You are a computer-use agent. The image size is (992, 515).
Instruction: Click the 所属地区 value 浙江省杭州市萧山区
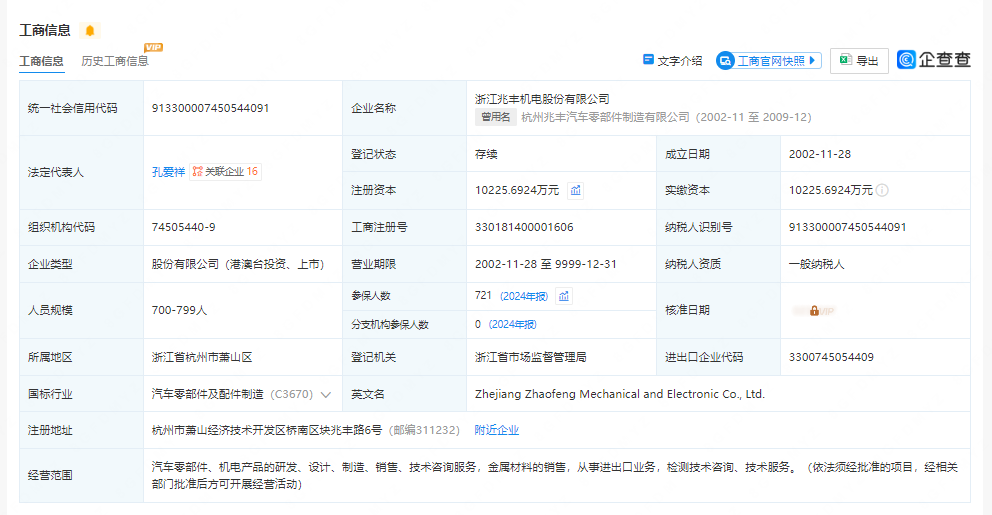pyautogui.click(x=202, y=357)
